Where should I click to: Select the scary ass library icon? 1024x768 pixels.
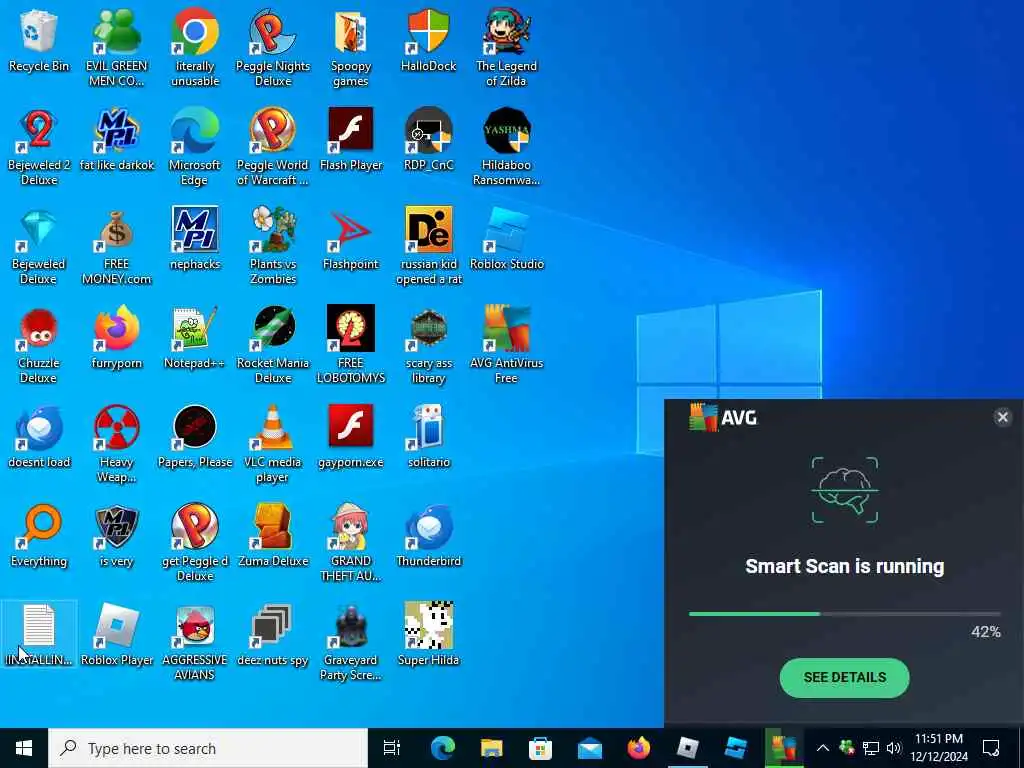(x=428, y=344)
